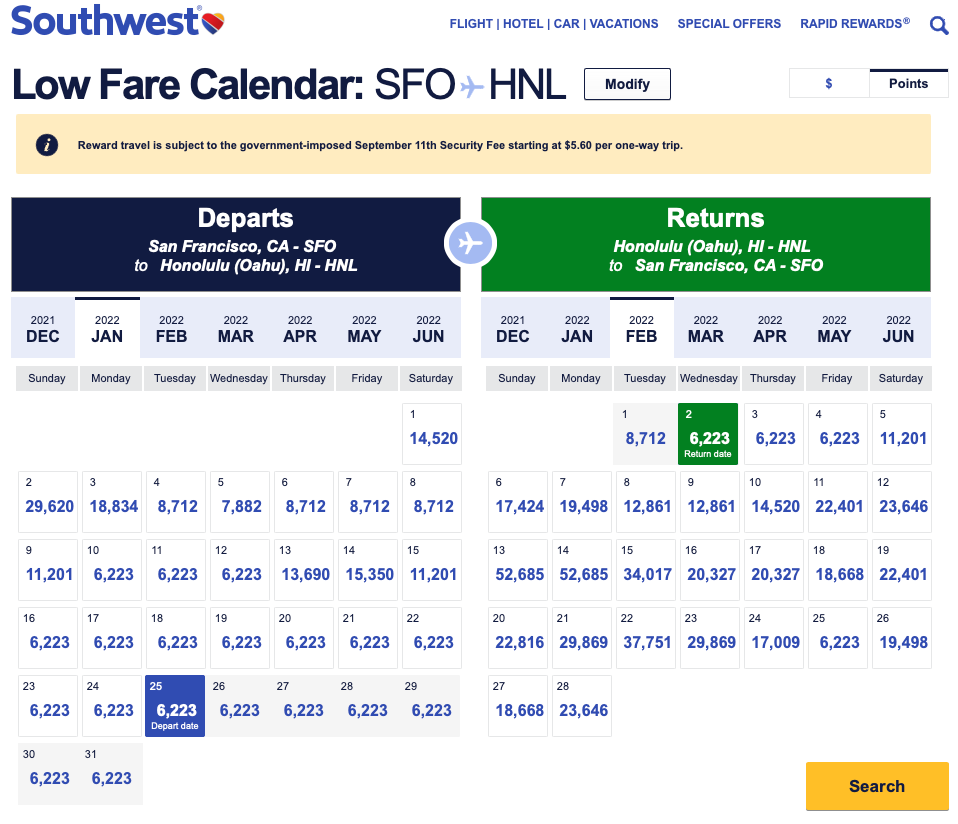Open the FLIGHT link in the top menu

471,24
